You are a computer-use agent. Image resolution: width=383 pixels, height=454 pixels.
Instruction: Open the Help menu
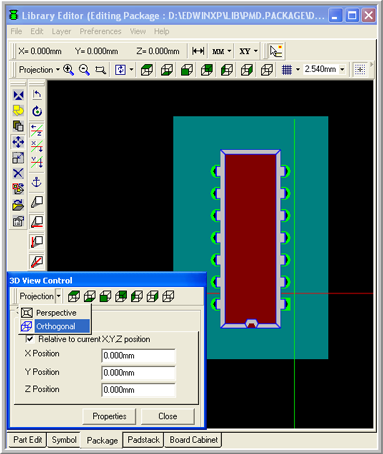pos(161,31)
